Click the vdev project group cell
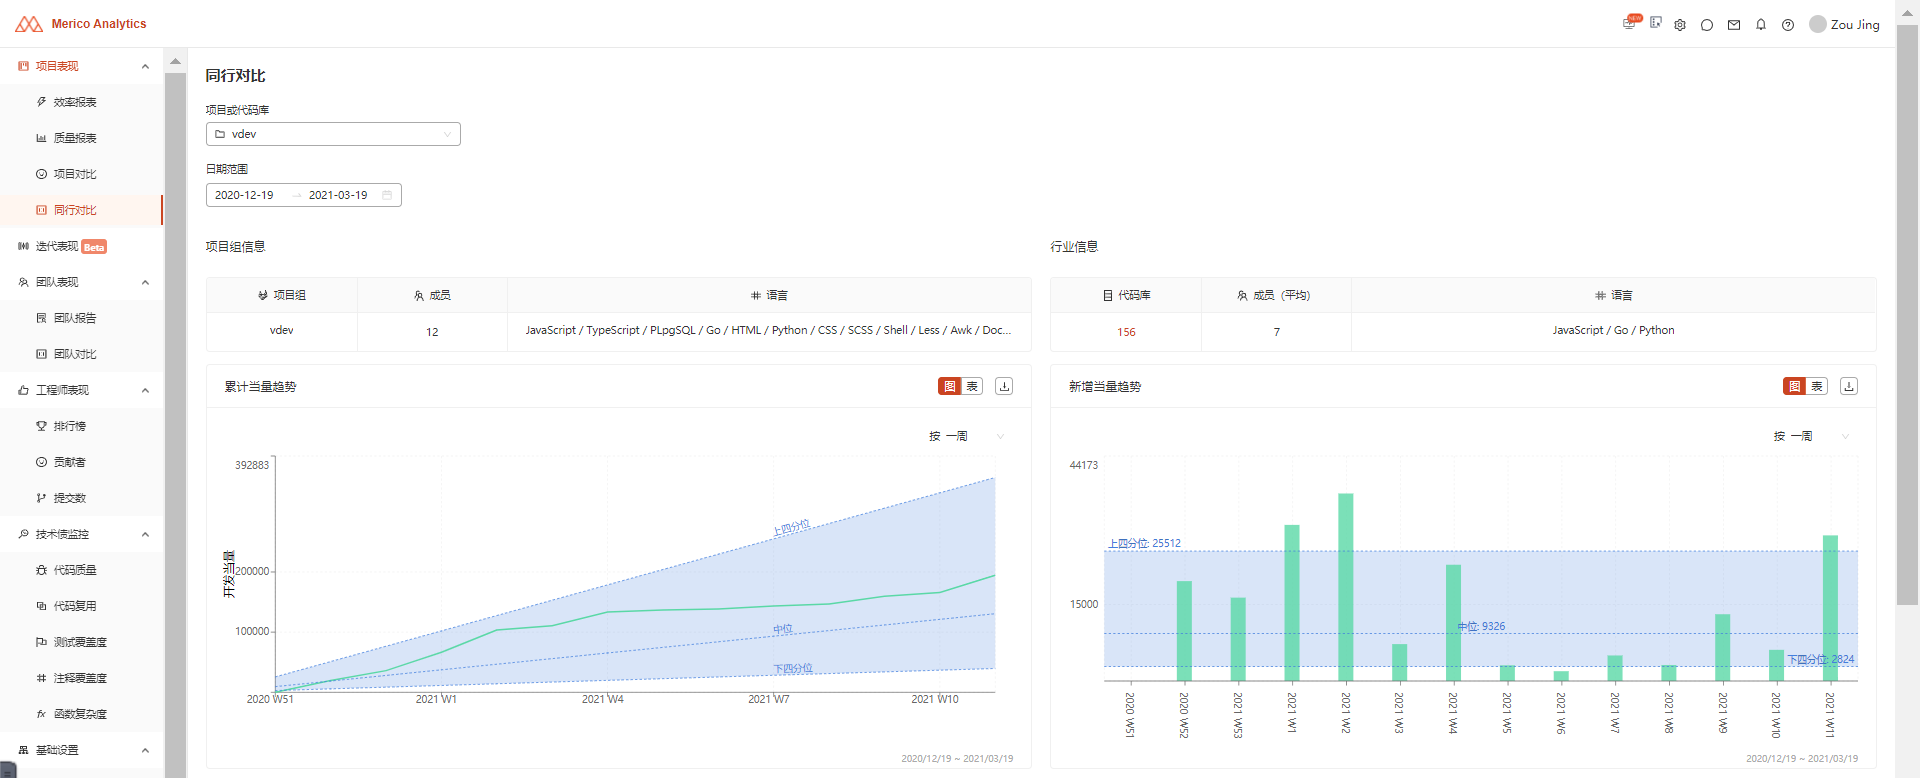The image size is (1920, 778). pos(282,331)
